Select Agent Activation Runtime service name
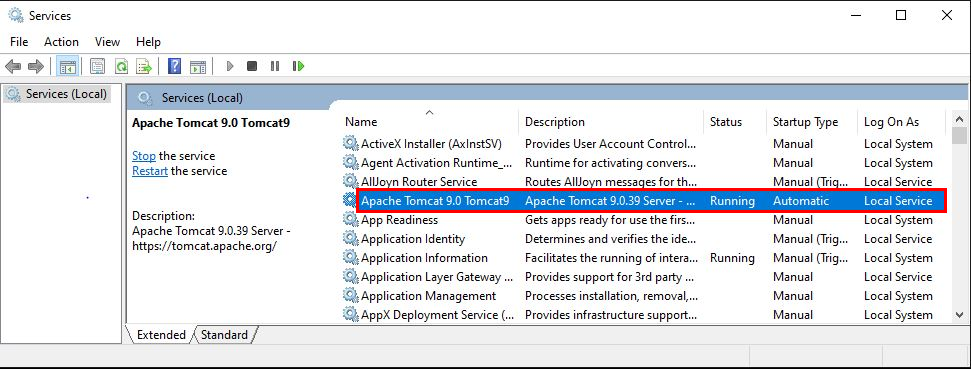Viewport: 971px width, 369px height. pos(437,163)
